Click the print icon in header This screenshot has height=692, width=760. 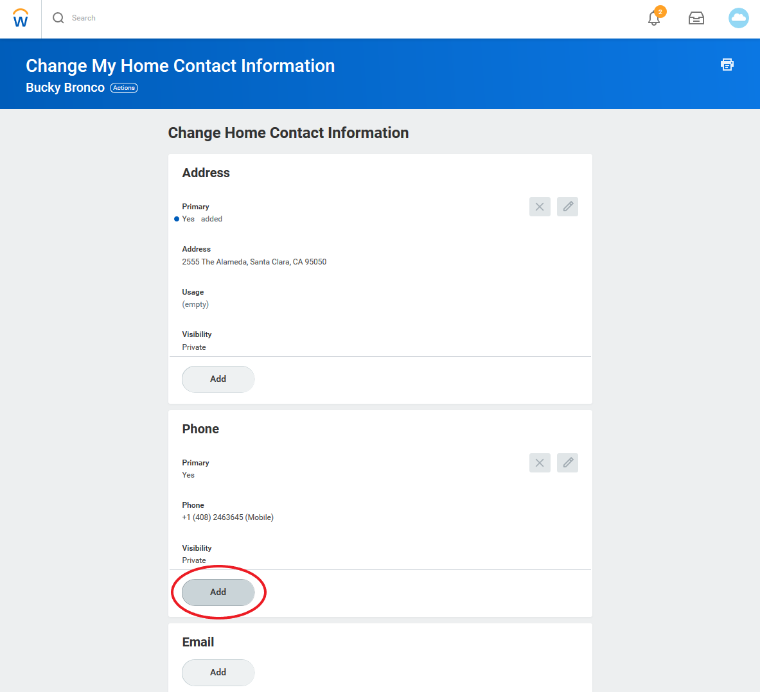tap(727, 65)
